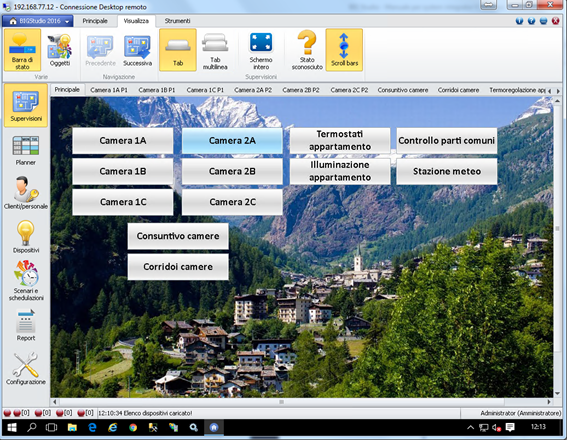Open the Report sidebar icon
Image resolution: width=567 pixels, height=440 pixels.
[x=26, y=325]
